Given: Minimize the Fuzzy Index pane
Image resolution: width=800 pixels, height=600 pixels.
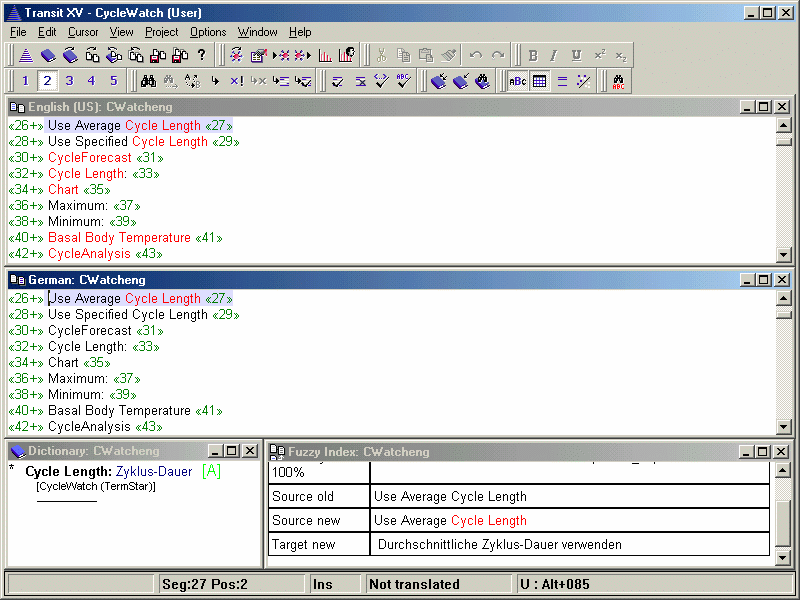Looking at the screenshot, I should click(x=746, y=452).
